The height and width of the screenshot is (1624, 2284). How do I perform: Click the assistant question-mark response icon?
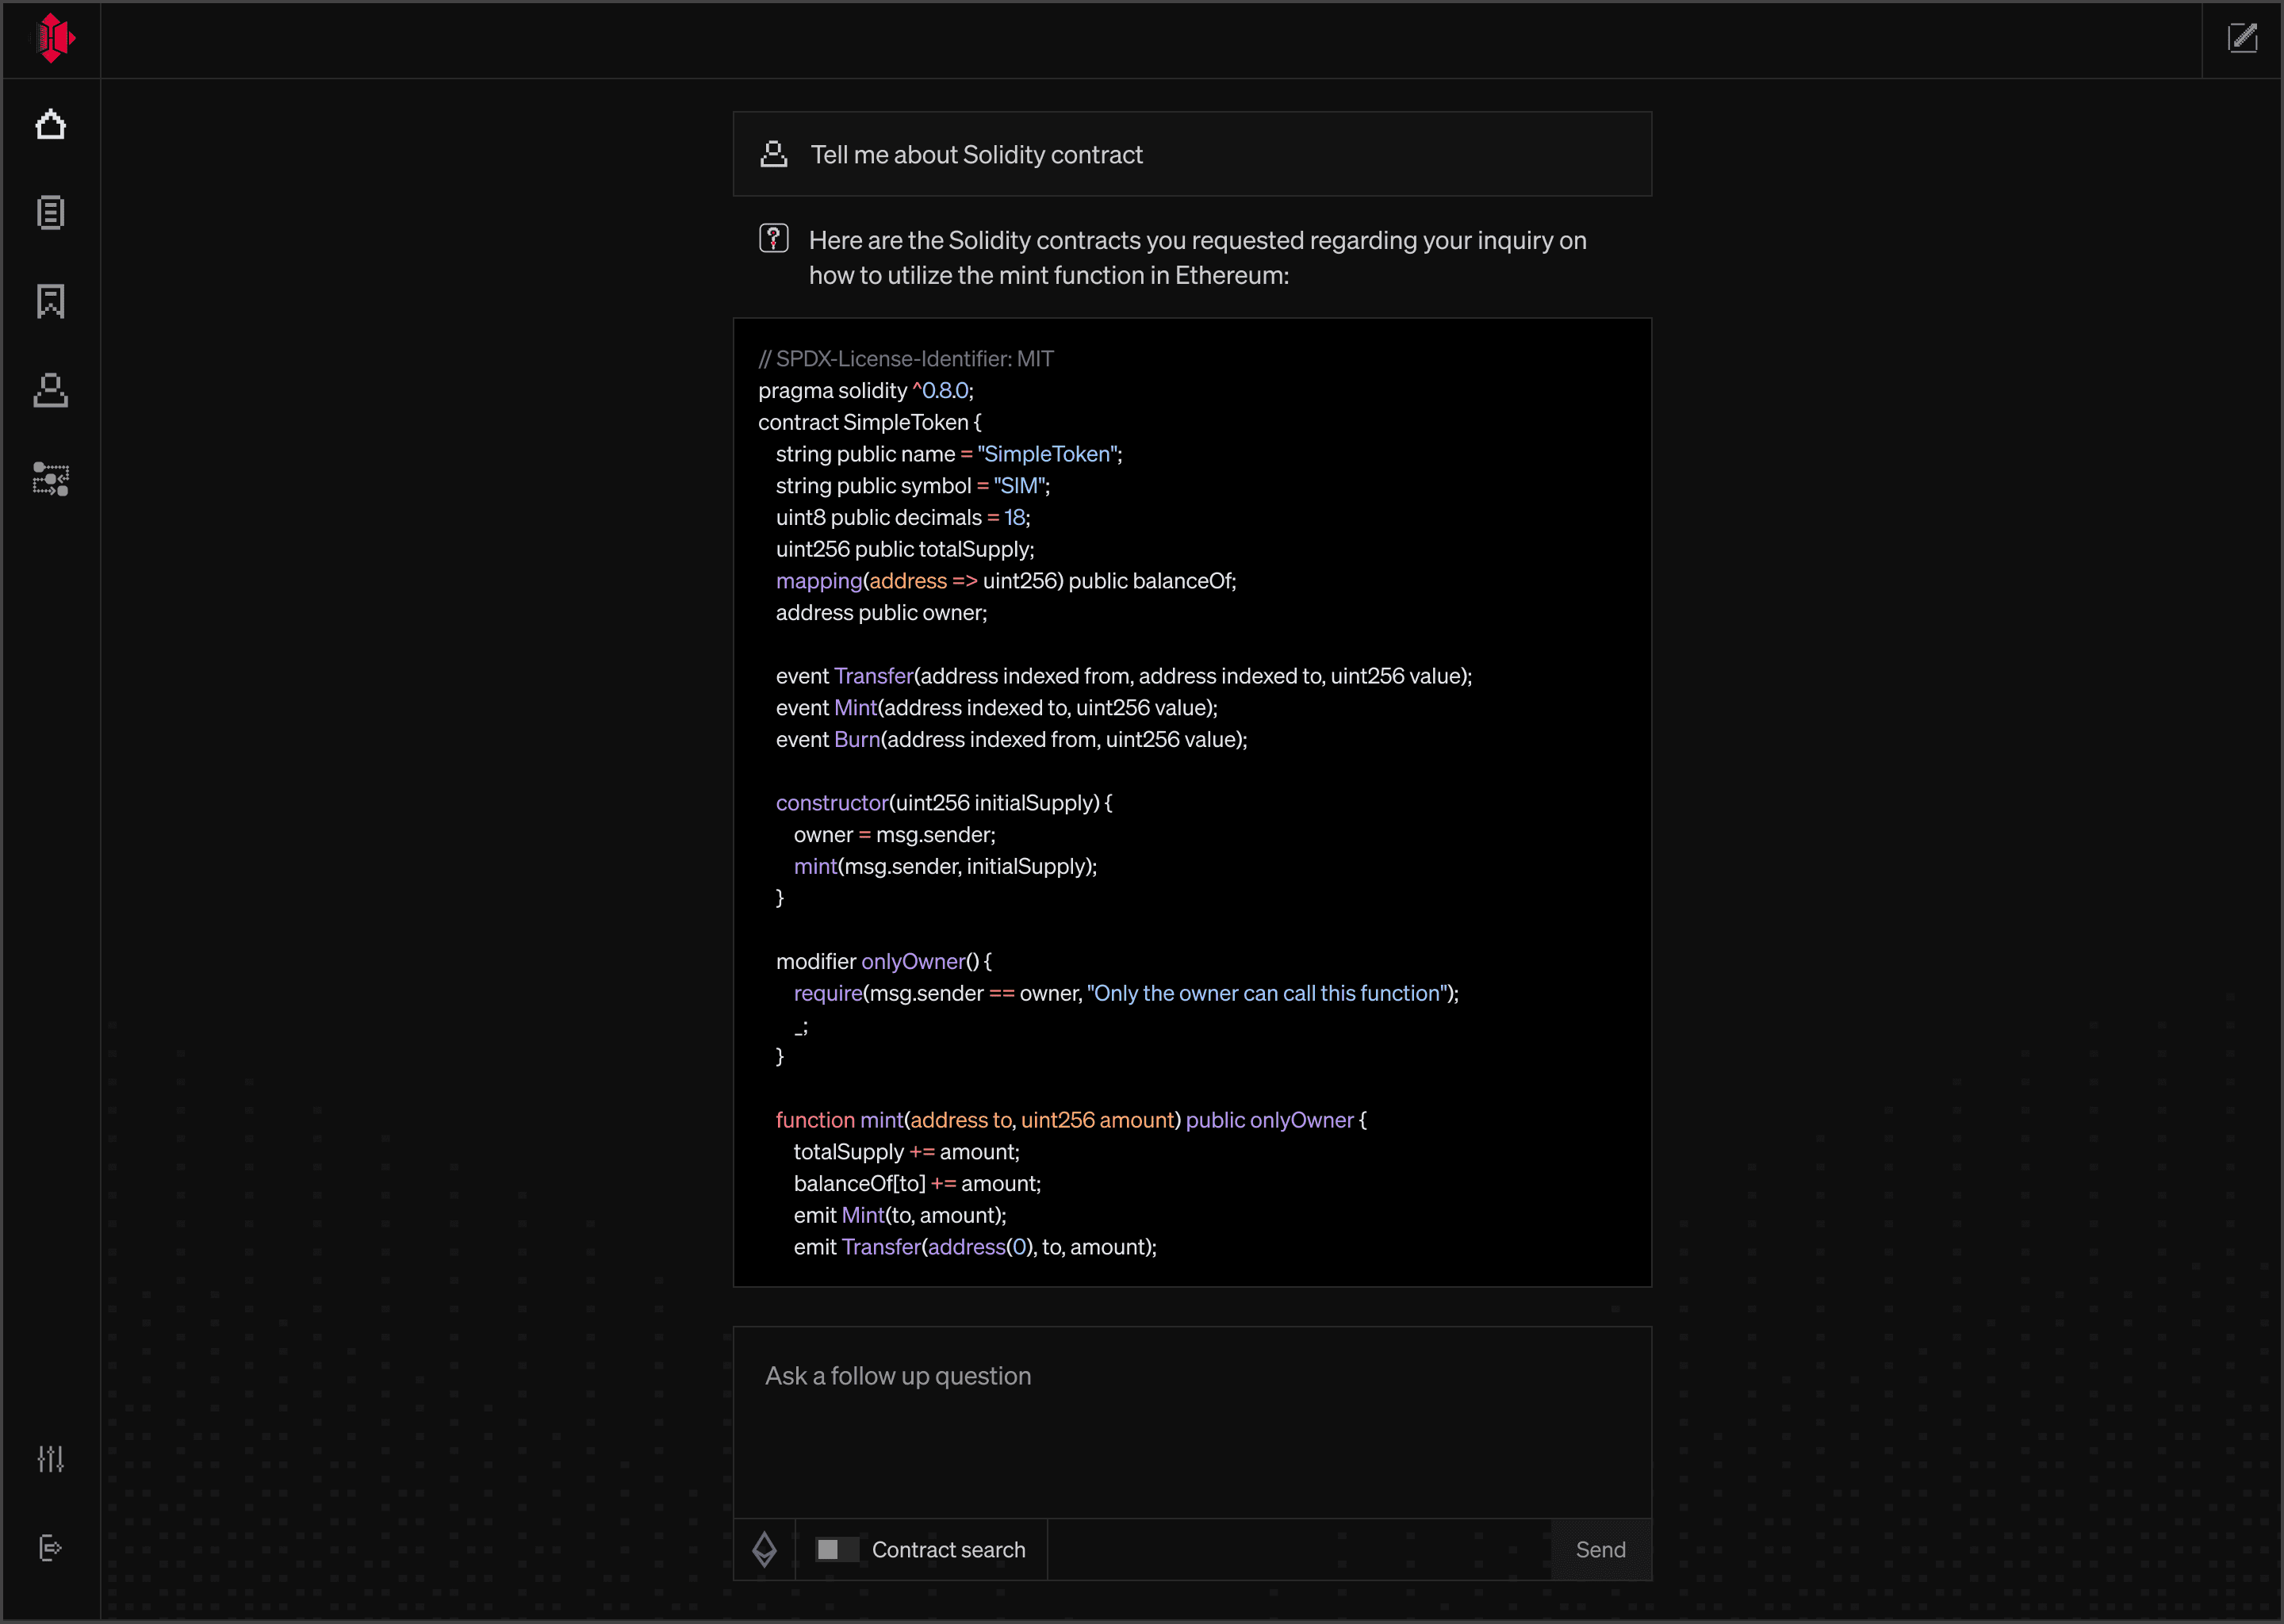coord(773,239)
